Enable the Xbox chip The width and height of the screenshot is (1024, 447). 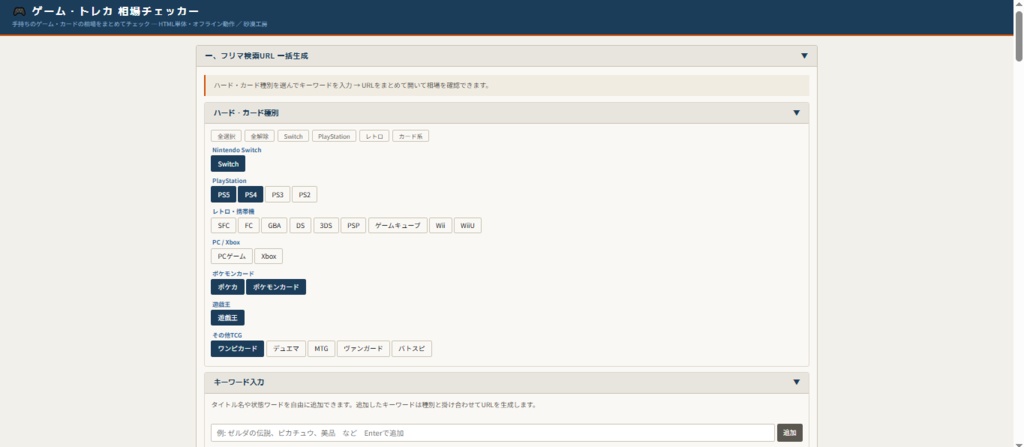click(x=268, y=256)
